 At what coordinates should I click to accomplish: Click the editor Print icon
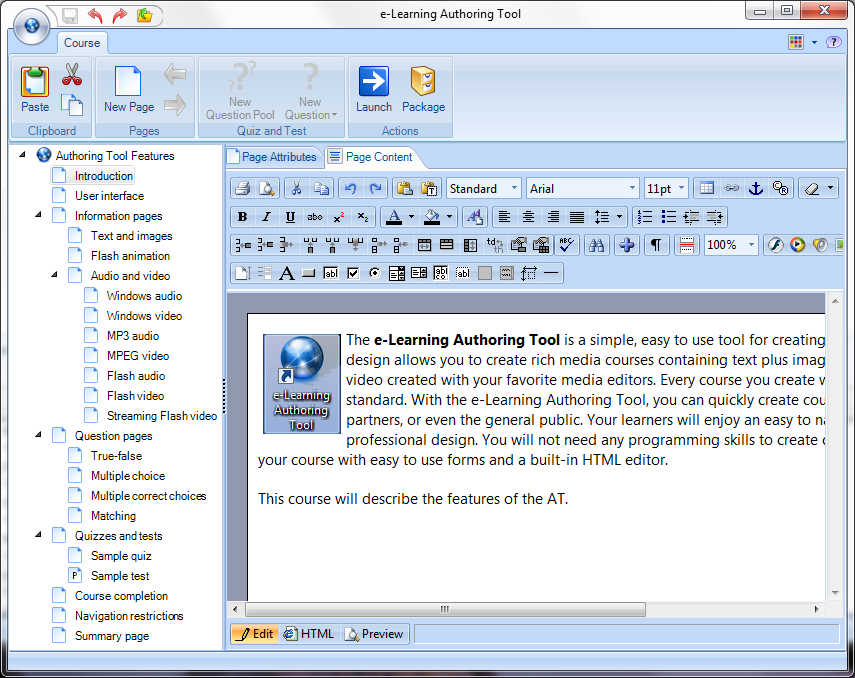[242, 188]
